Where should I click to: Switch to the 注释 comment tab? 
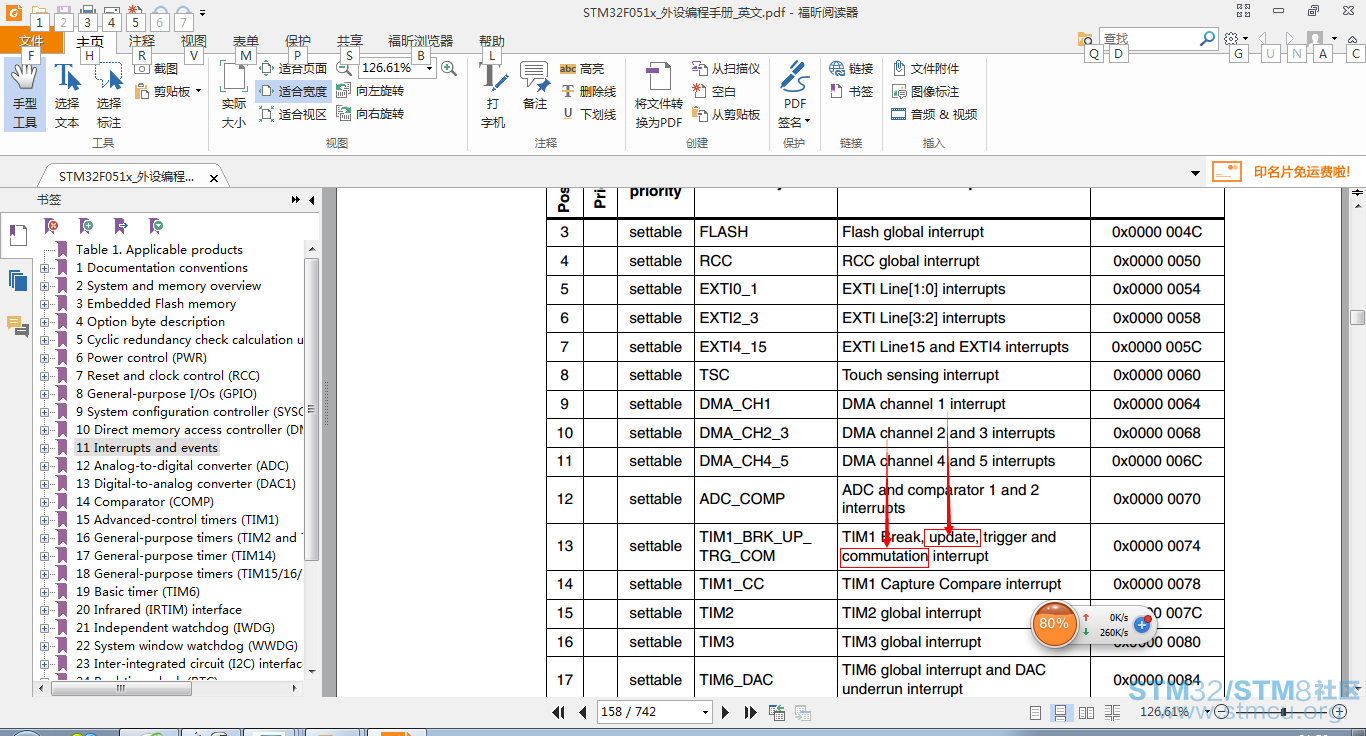click(142, 41)
